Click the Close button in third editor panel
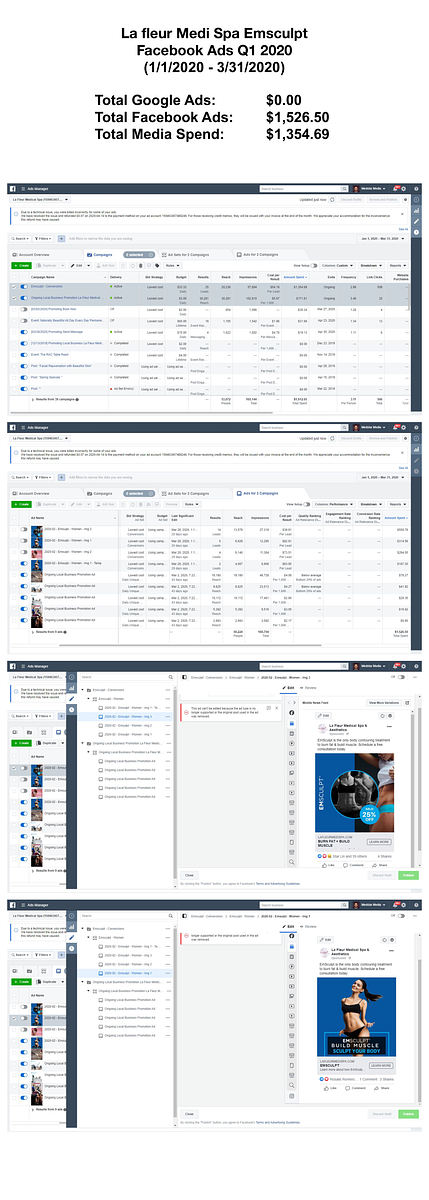The height and width of the screenshot is (1200, 429). 190,874
